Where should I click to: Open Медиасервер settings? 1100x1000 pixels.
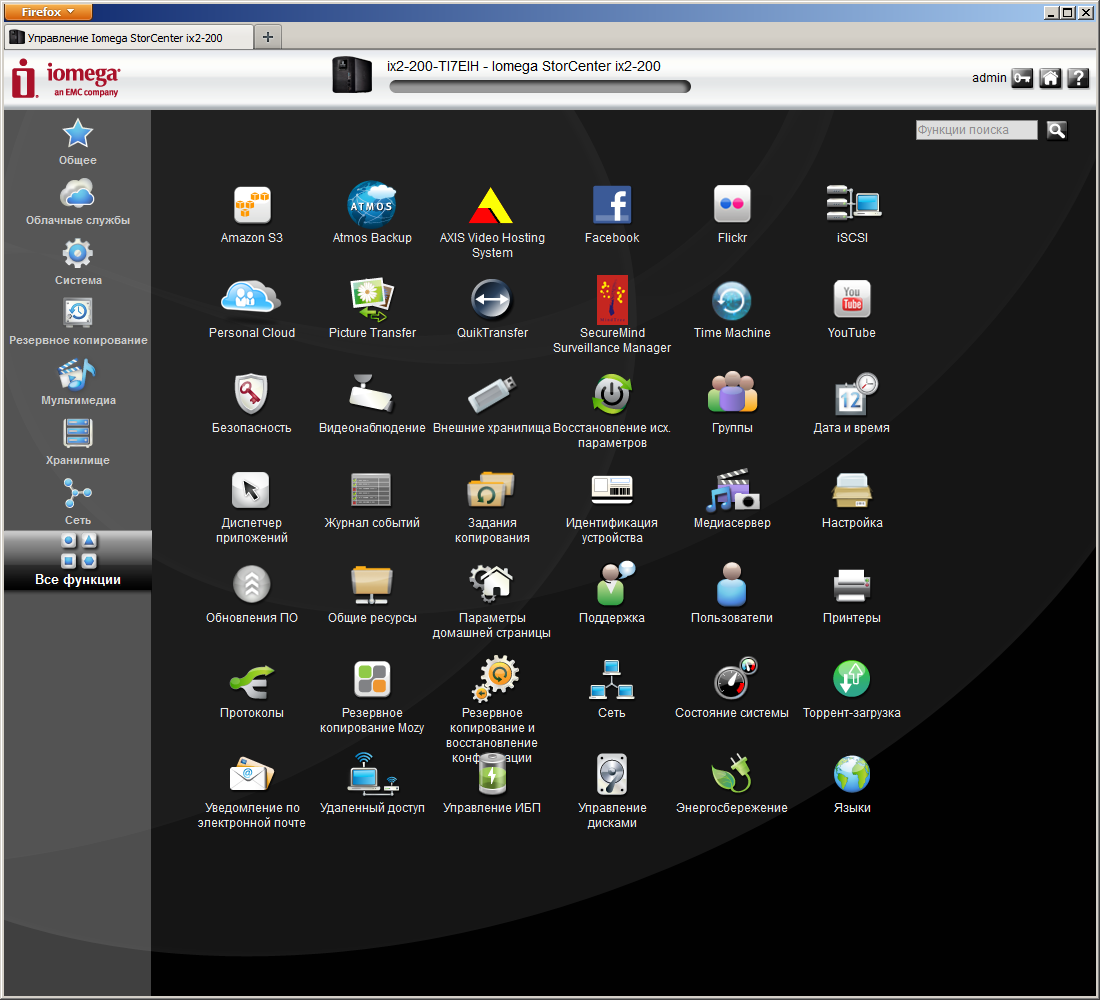[x=733, y=490]
